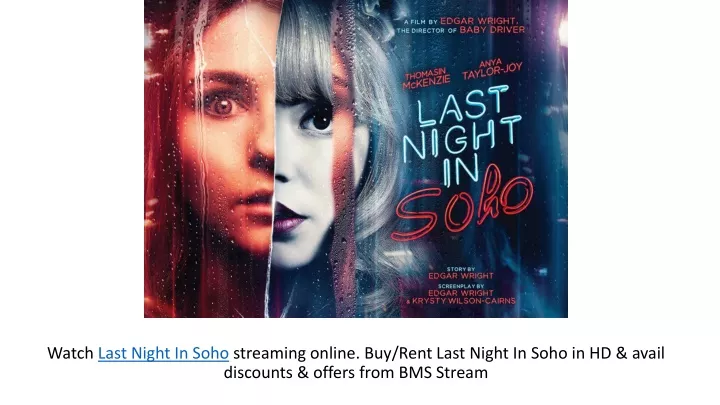Click the Anya Taylor-Joy name on the poster

pyautogui.click(x=492, y=69)
